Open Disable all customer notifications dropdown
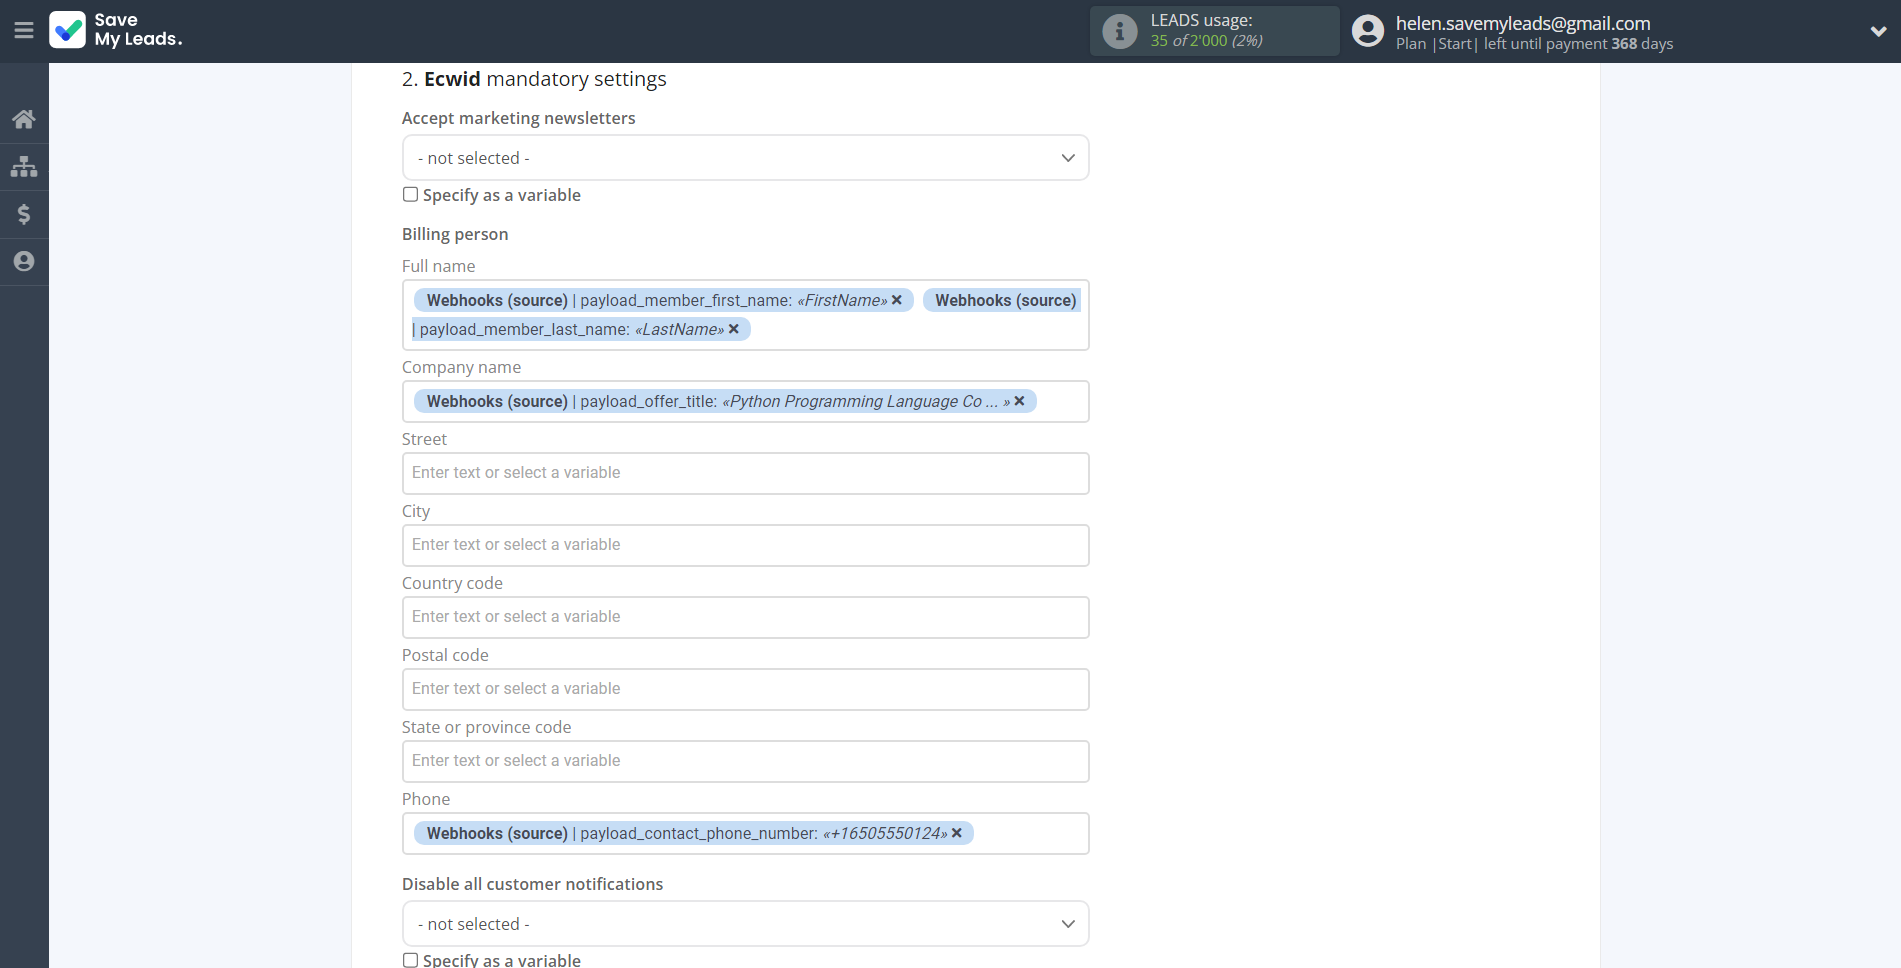 745,924
